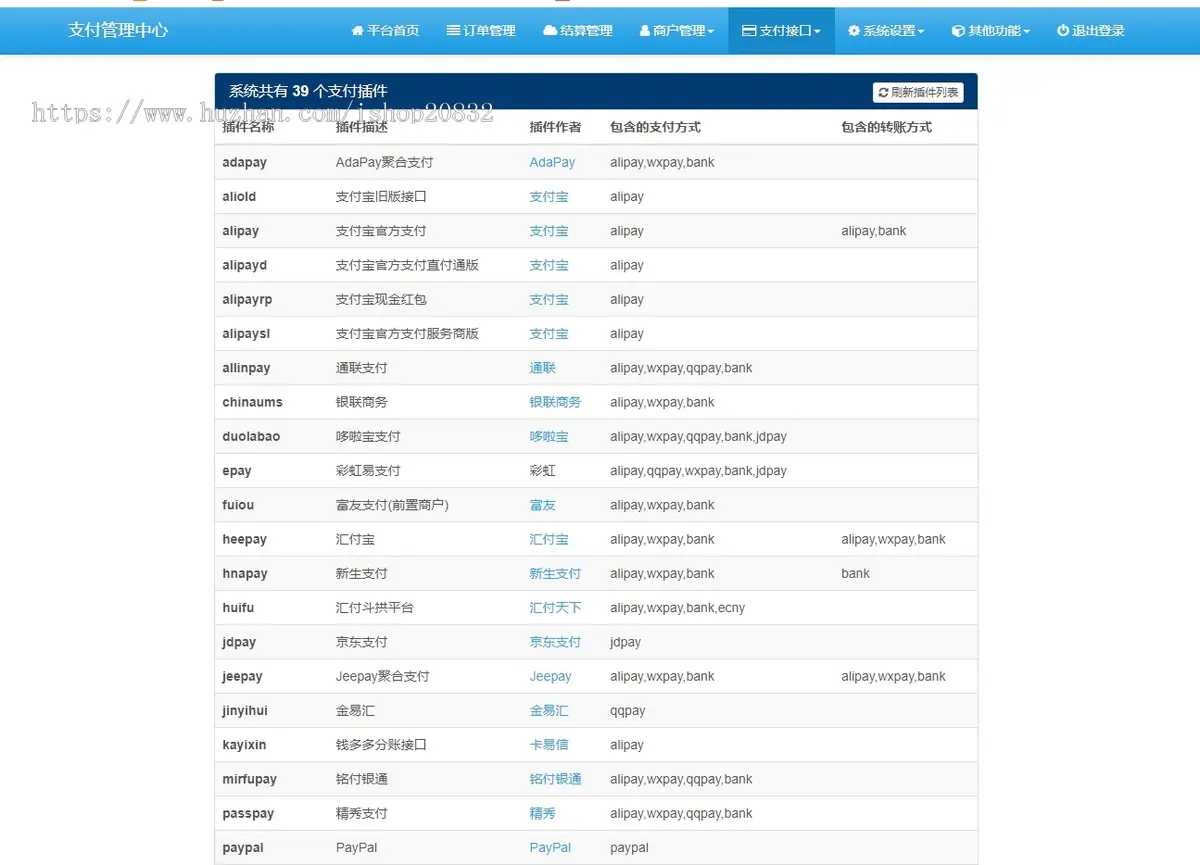The height and width of the screenshot is (865, 1200).
Task: Open the 卡易信 author link
Action: coord(549,744)
